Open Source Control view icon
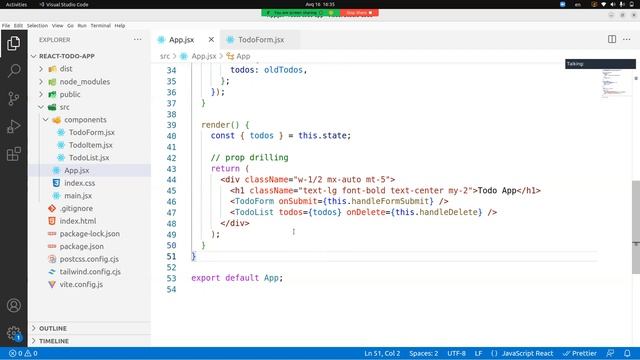Image resolution: width=640 pixels, height=360 pixels. pos(13,98)
